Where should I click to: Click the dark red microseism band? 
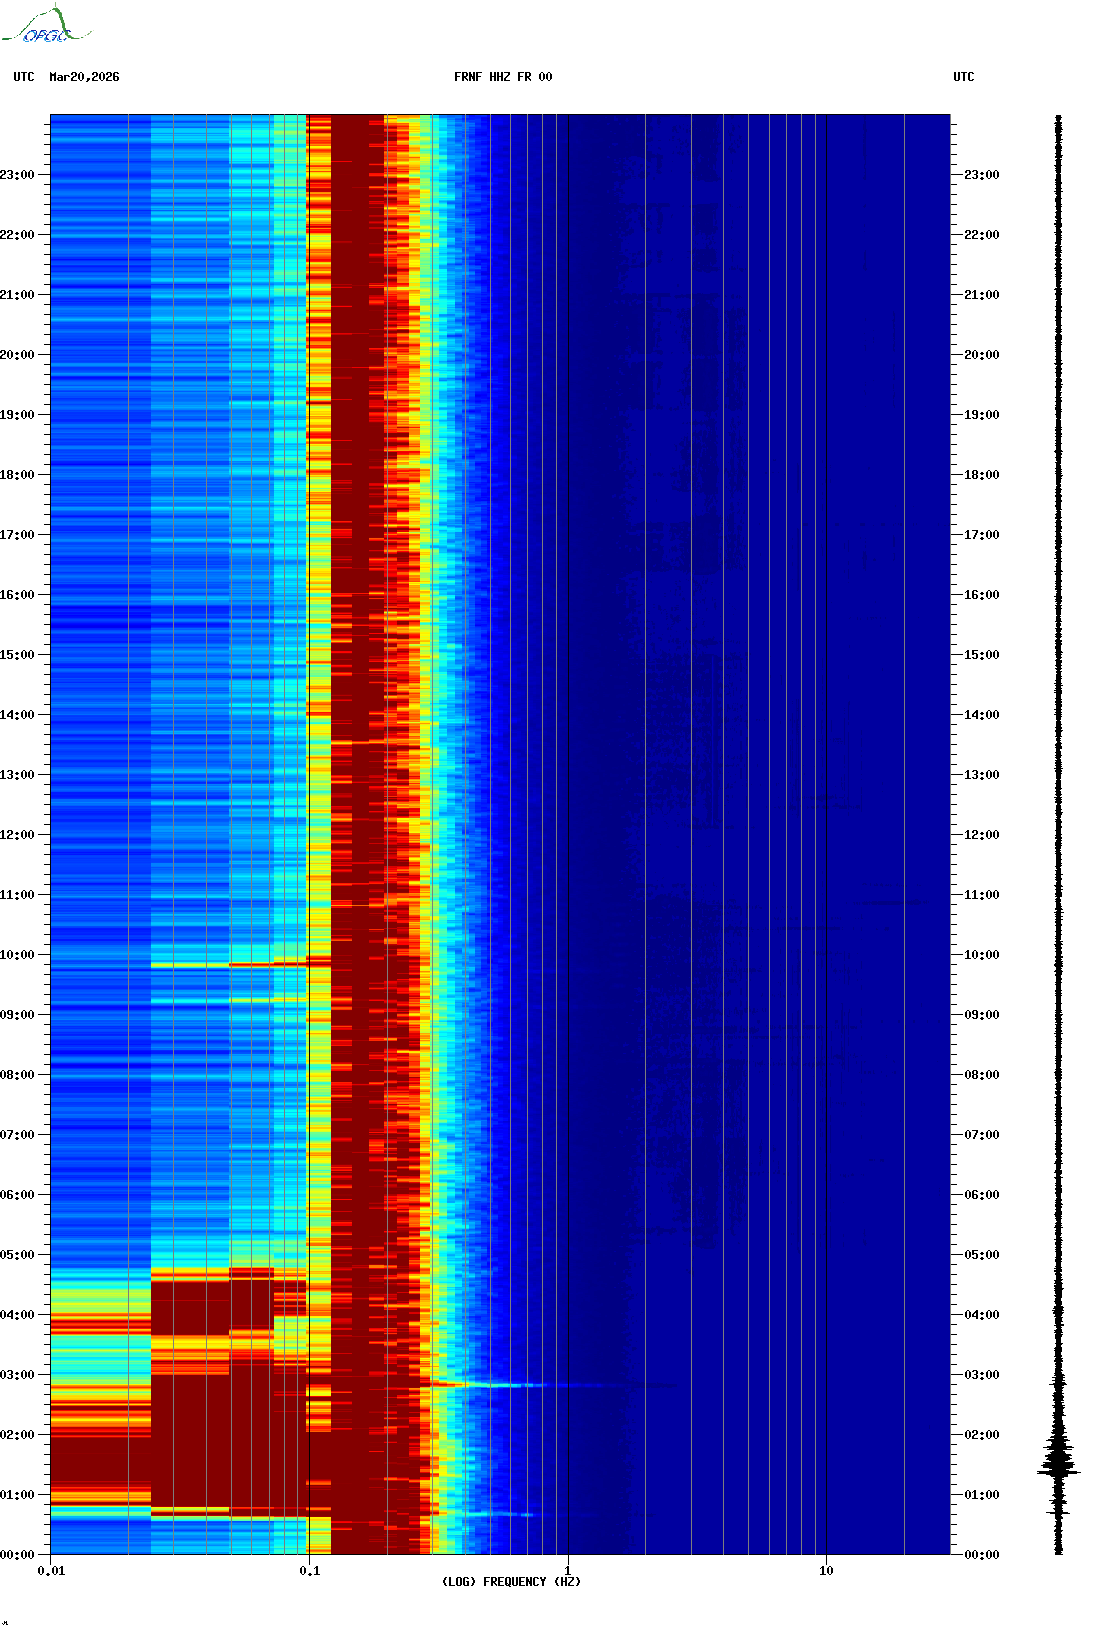point(357,834)
